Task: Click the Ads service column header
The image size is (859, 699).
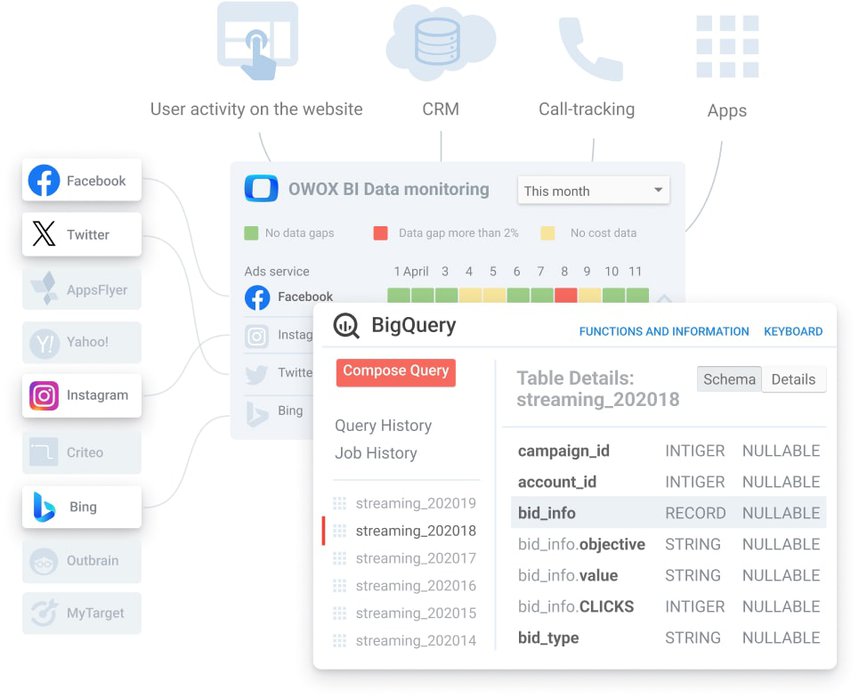Action: (x=277, y=272)
